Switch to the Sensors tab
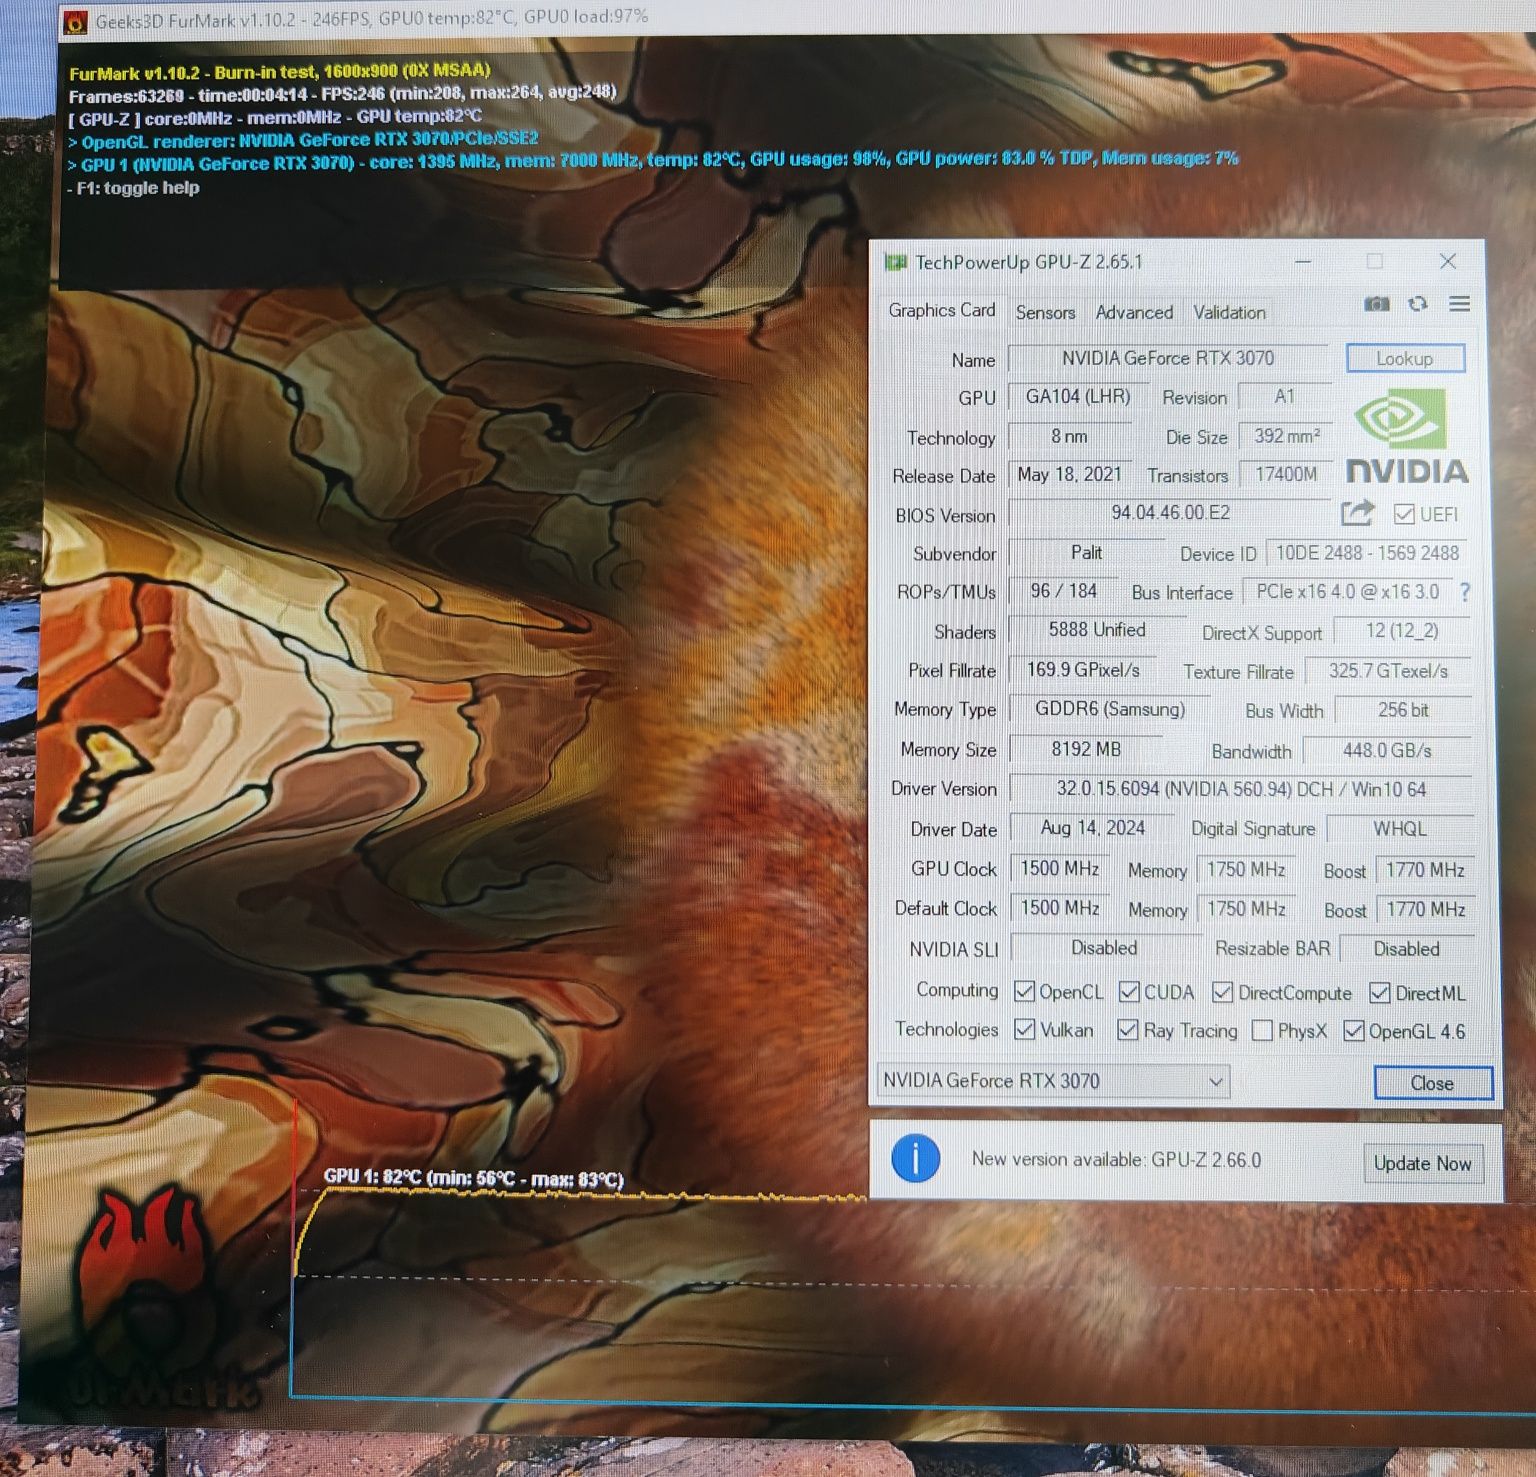This screenshot has width=1536, height=1477. [1045, 312]
